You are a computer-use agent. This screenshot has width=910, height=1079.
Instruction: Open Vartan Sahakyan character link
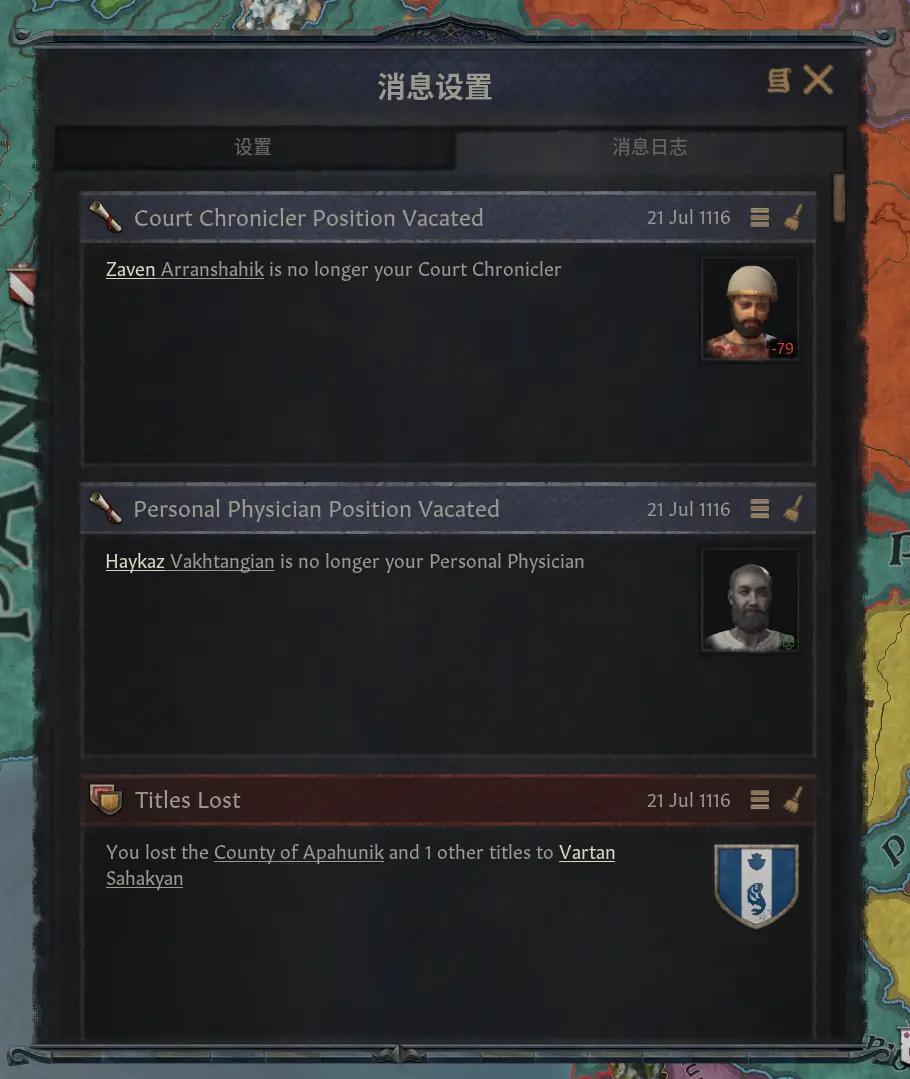pos(360,865)
